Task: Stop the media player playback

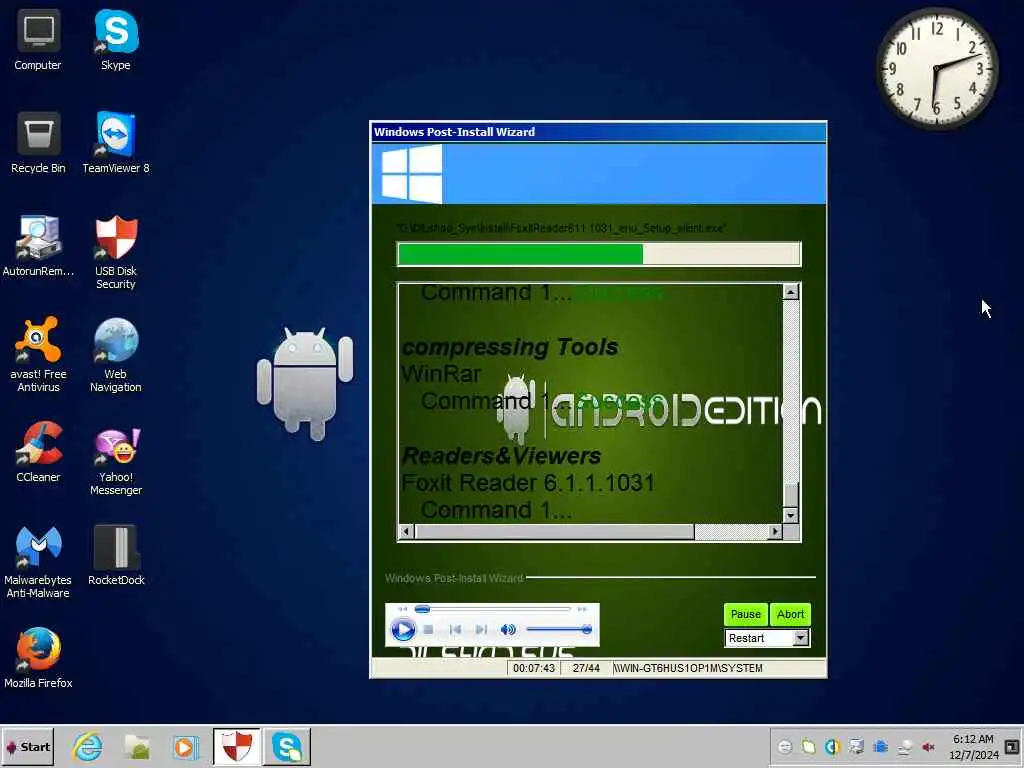Action: coord(428,630)
